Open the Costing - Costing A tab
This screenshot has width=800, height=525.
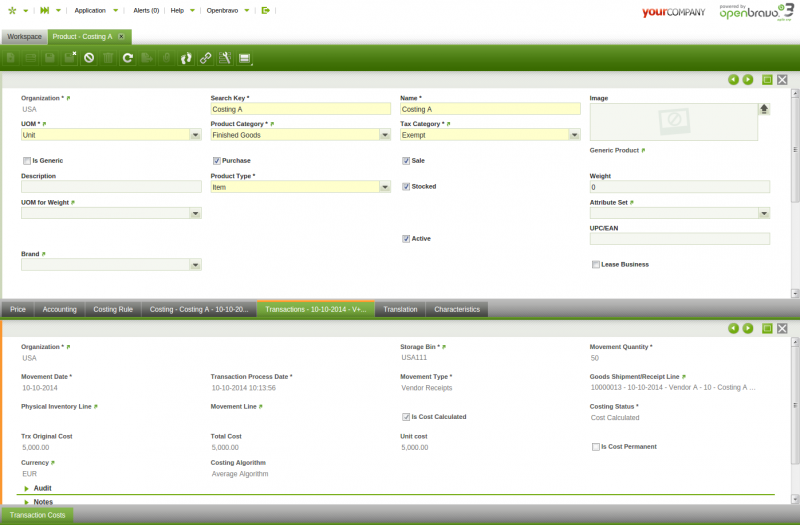[199, 309]
